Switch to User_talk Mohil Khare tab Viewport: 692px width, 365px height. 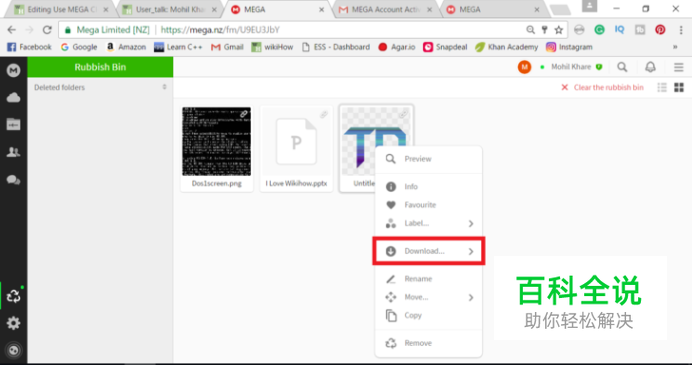169,9
